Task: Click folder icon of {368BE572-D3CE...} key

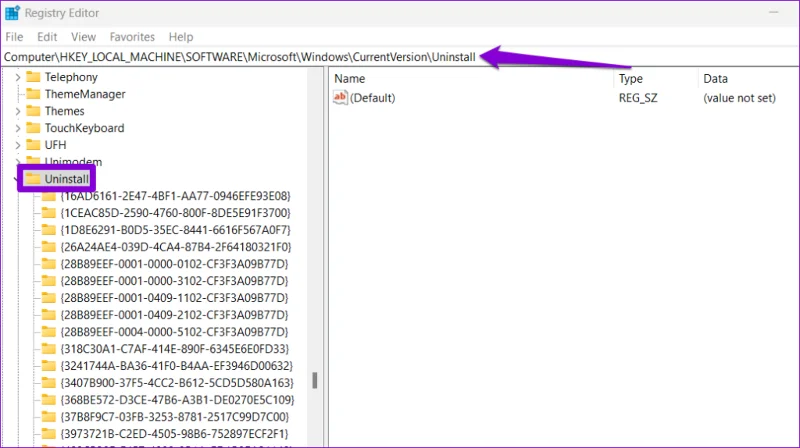Action: pyautogui.click(x=48, y=400)
